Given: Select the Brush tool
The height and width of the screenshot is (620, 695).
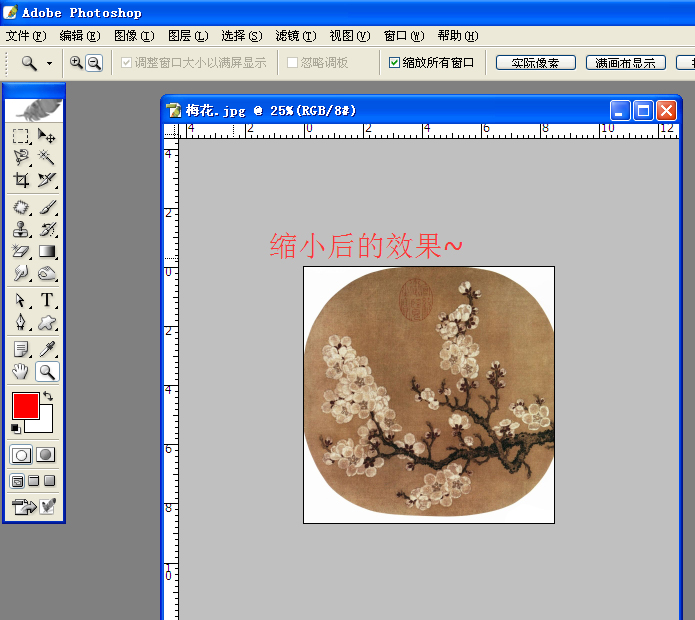Looking at the screenshot, I should pyautogui.click(x=47, y=207).
